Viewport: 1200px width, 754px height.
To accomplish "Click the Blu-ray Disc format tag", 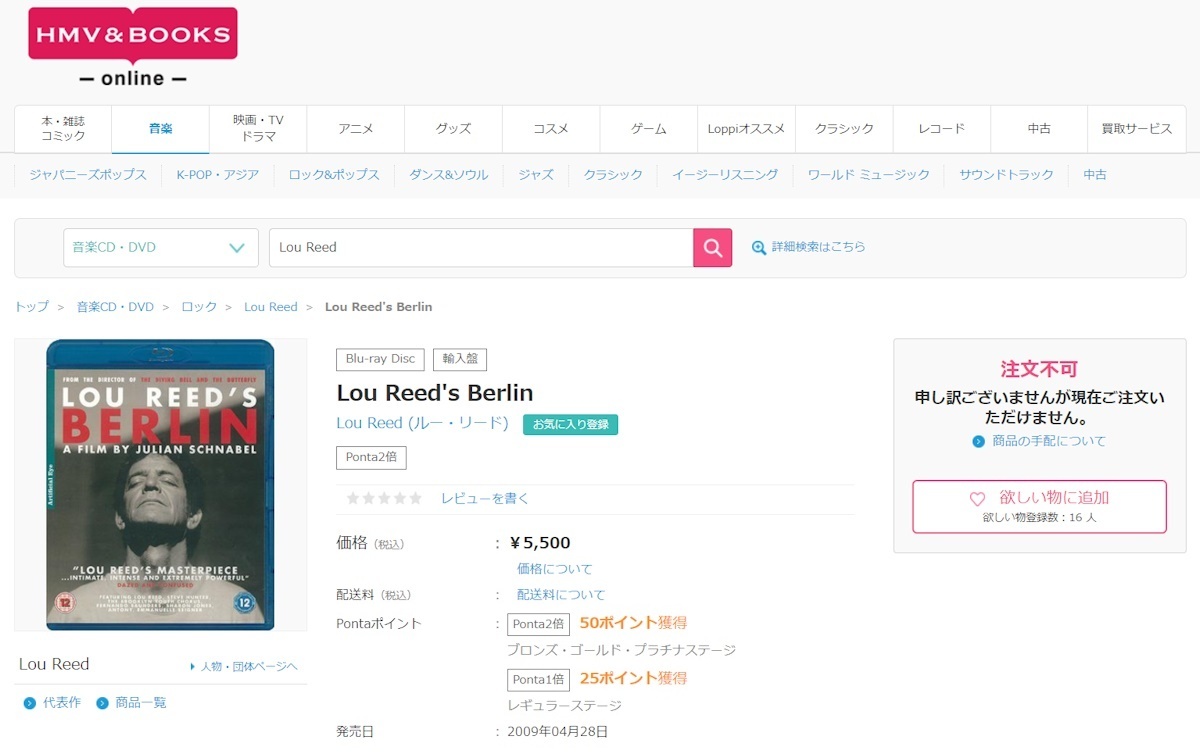I will coord(380,359).
